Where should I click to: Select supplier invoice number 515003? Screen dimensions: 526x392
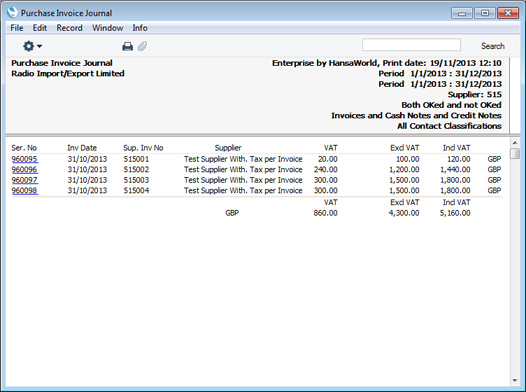(x=136, y=180)
